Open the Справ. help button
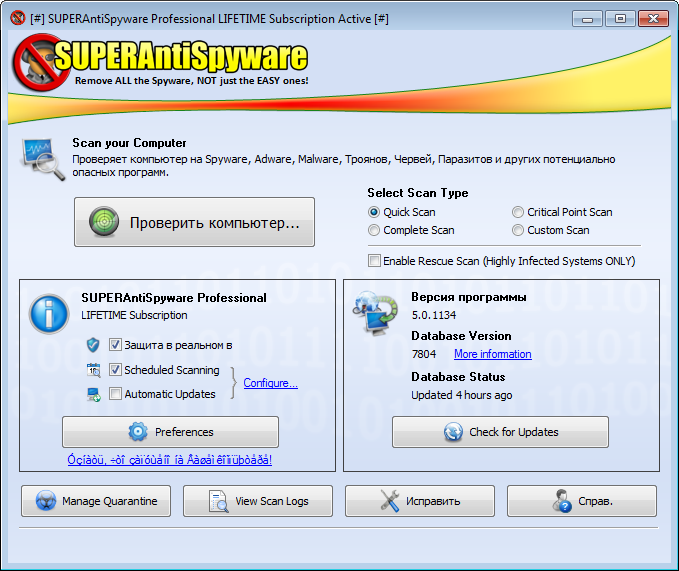The image size is (679, 571). pyautogui.click(x=582, y=501)
